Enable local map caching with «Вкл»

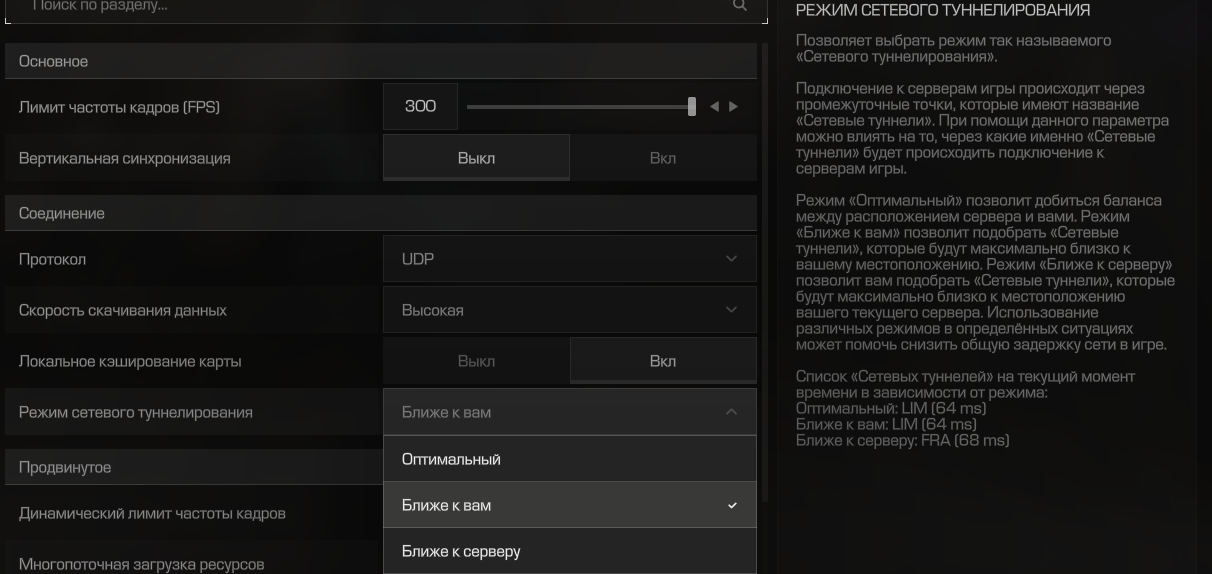[663, 361]
